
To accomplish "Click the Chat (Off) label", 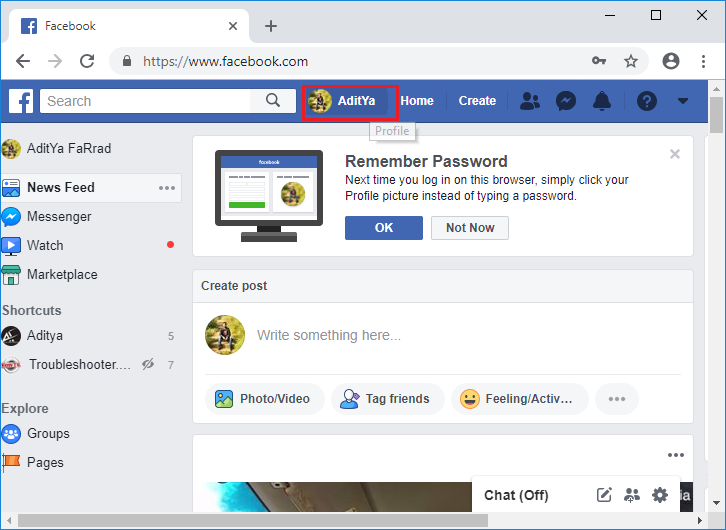I will pyautogui.click(x=516, y=495).
